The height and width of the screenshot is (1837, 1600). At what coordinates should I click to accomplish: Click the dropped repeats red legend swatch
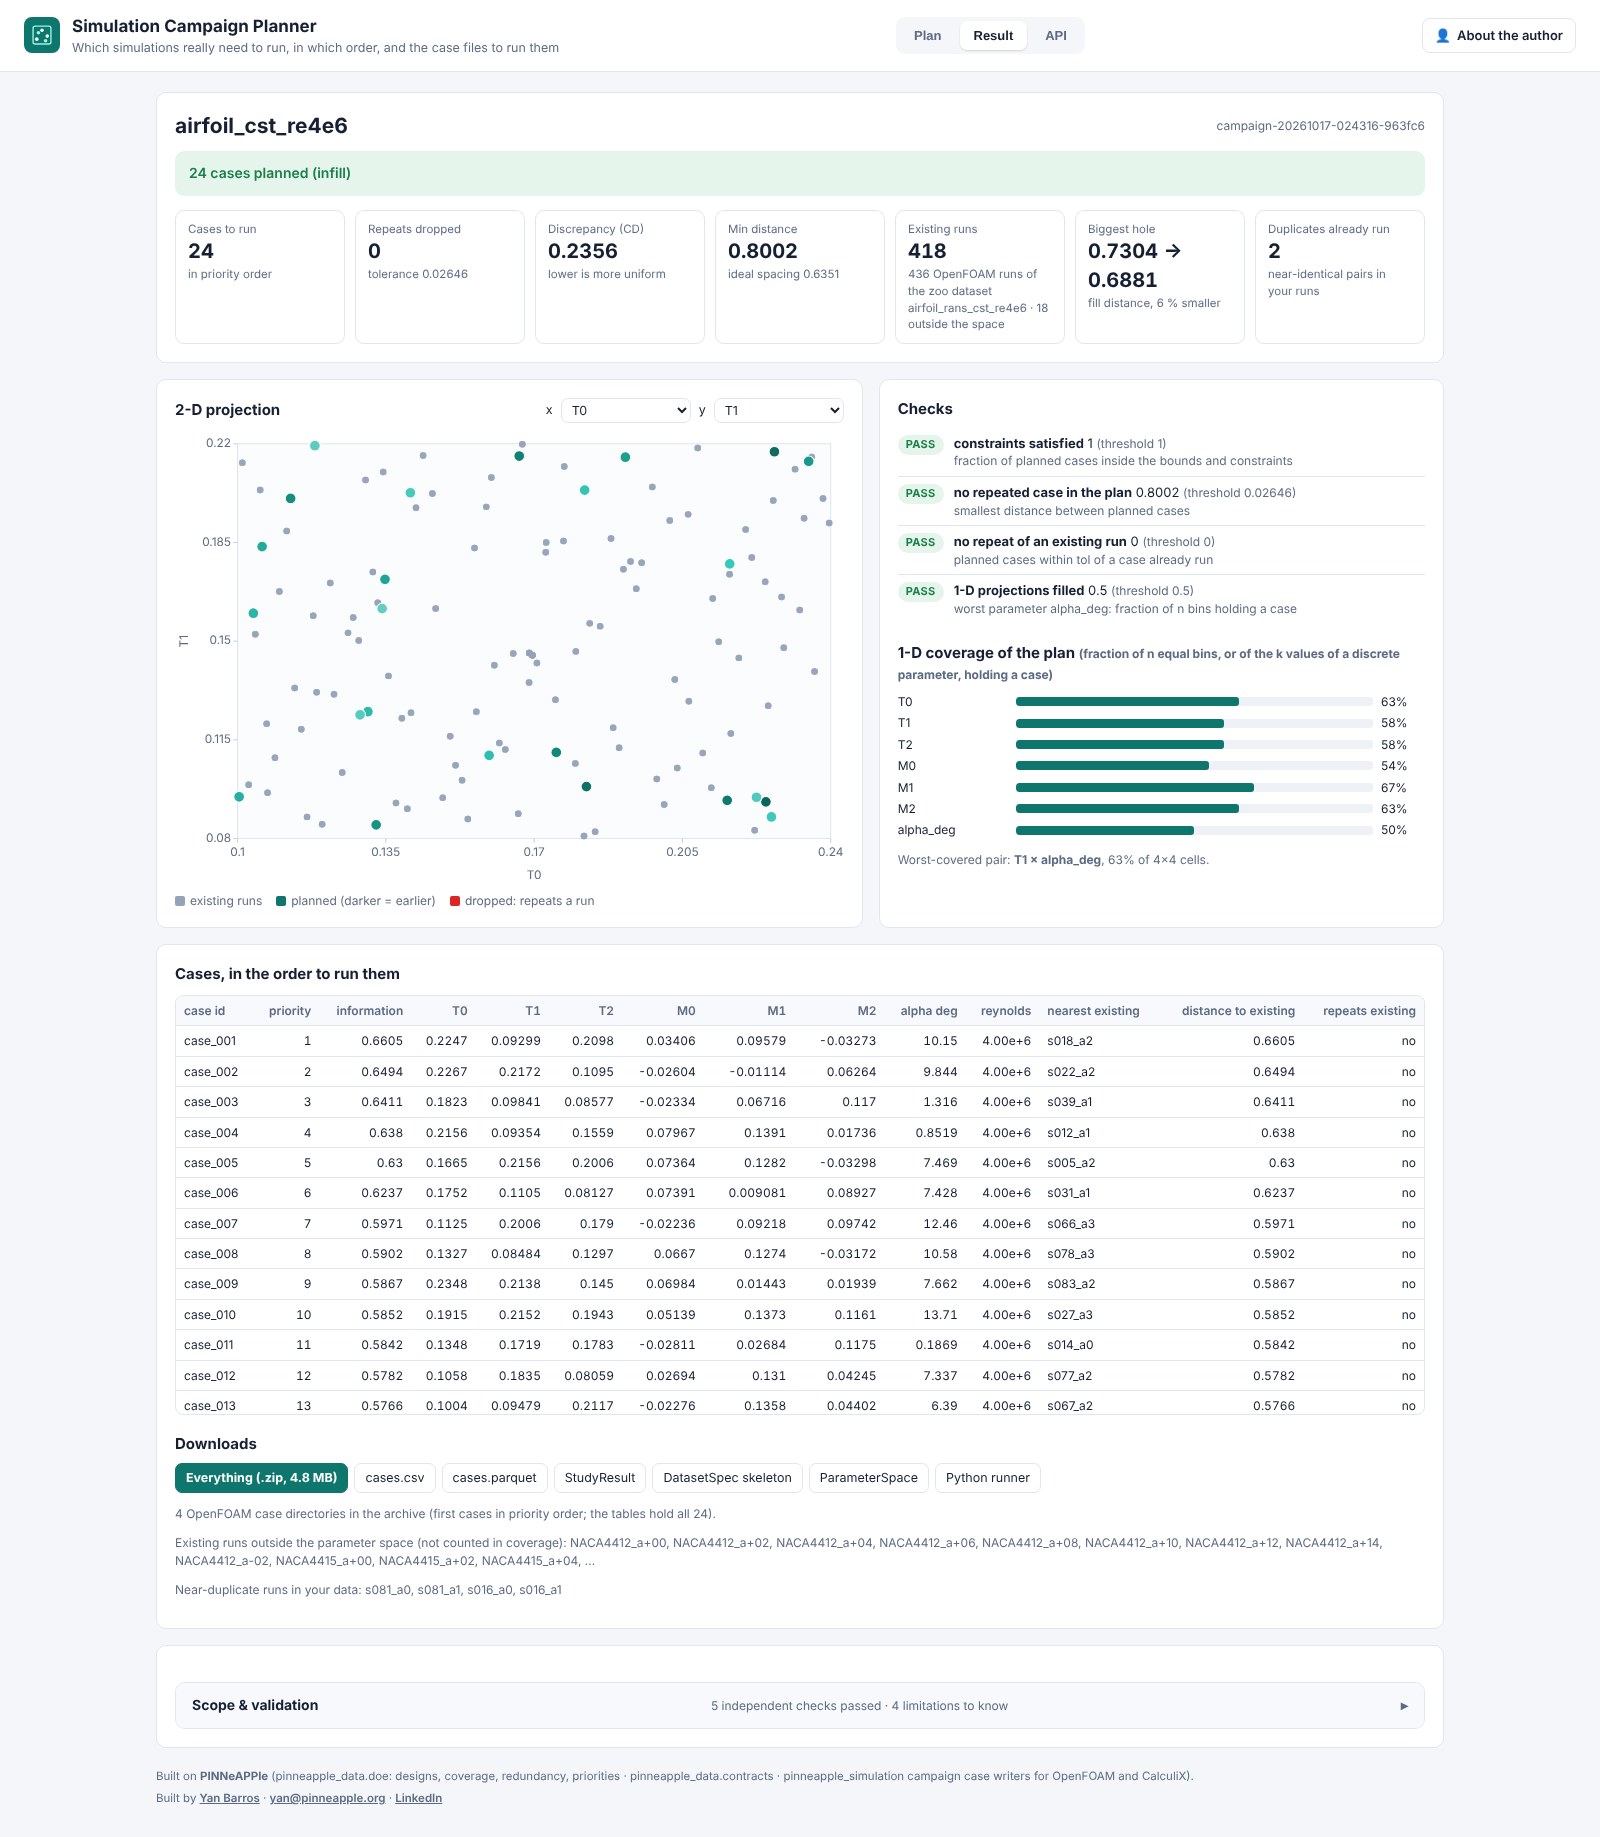(455, 901)
